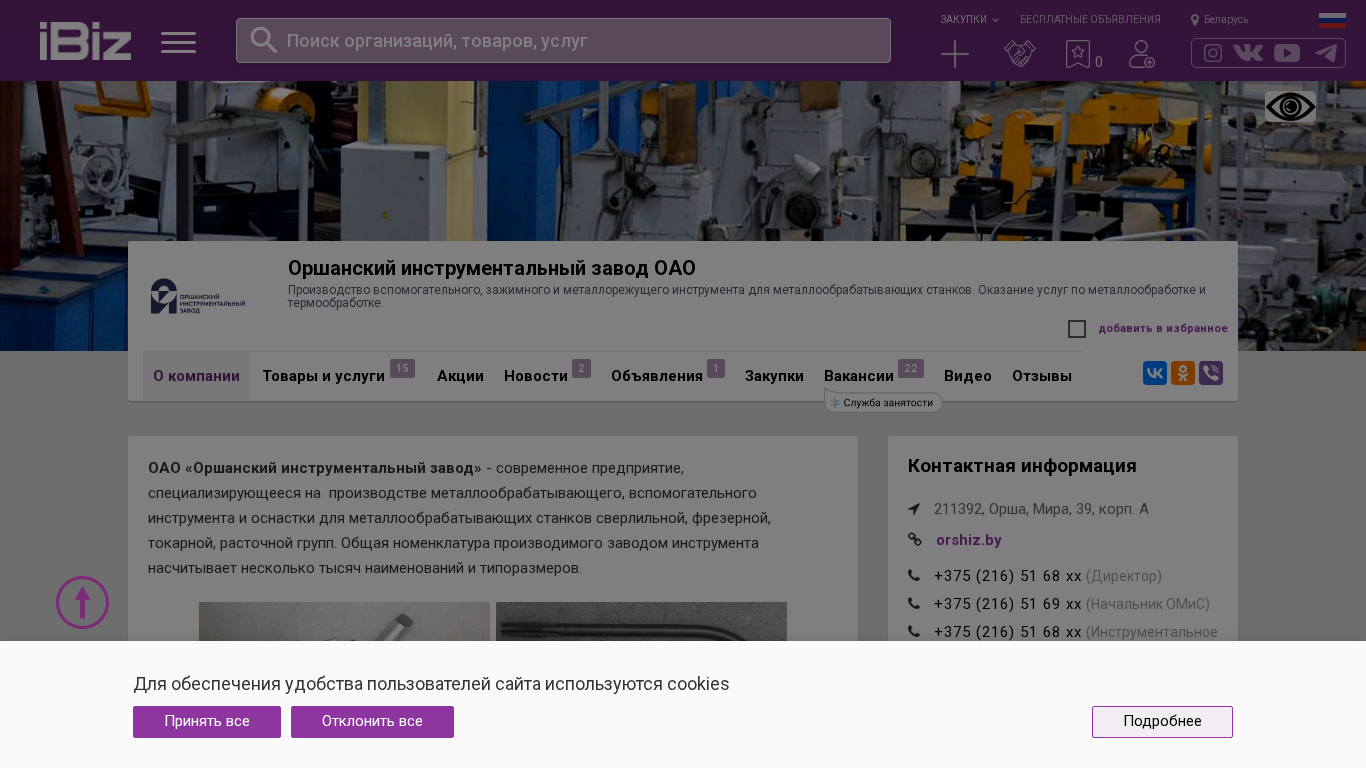
Task: Open the Отзывы tab
Action: [x=1042, y=376]
